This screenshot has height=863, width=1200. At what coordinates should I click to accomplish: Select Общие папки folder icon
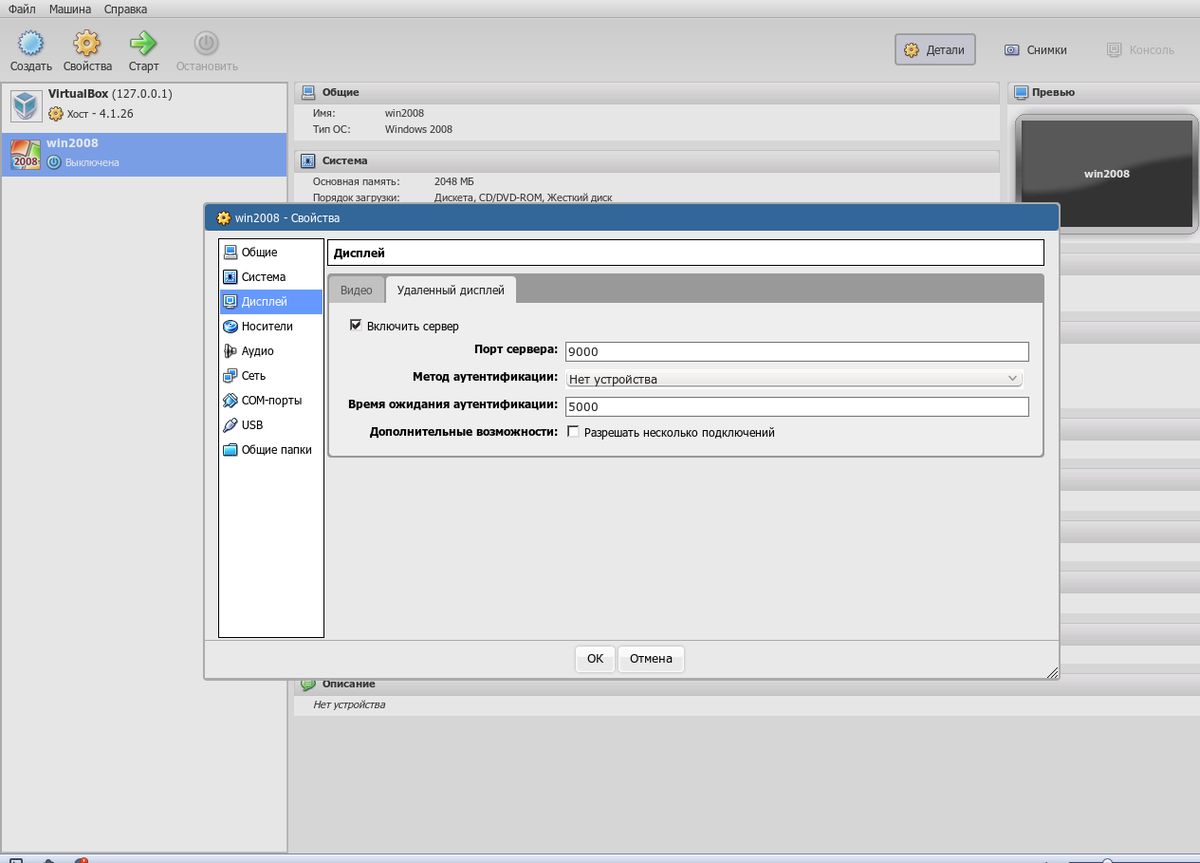point(231,450)
